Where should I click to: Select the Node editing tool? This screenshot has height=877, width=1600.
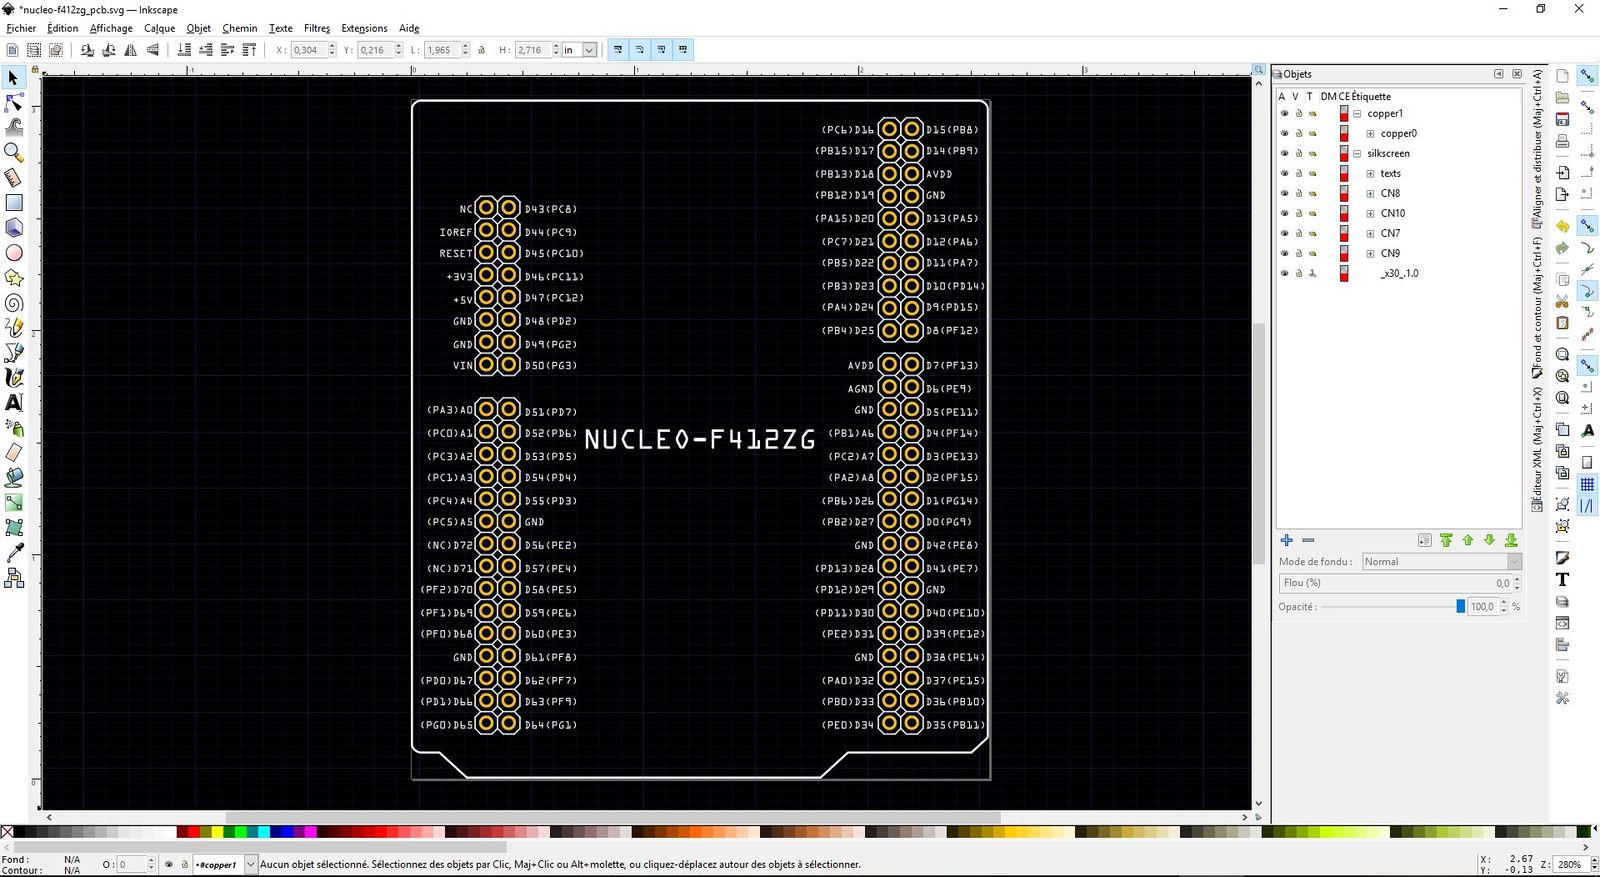pyautogui.click(x=14, y=103)
